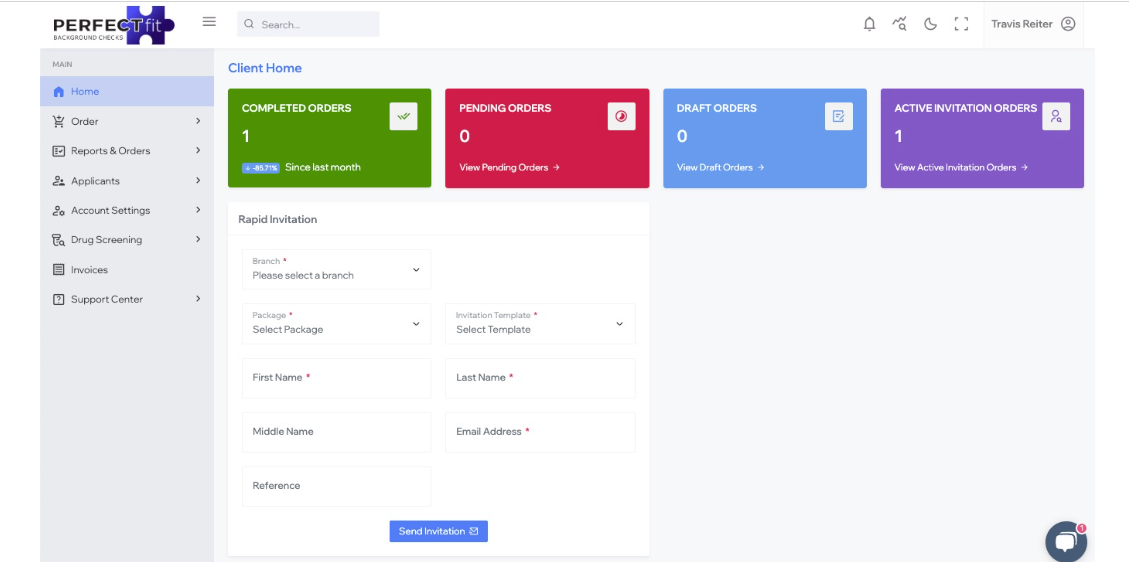Click the Search input field
The image size is (1129, 562).
308,24
